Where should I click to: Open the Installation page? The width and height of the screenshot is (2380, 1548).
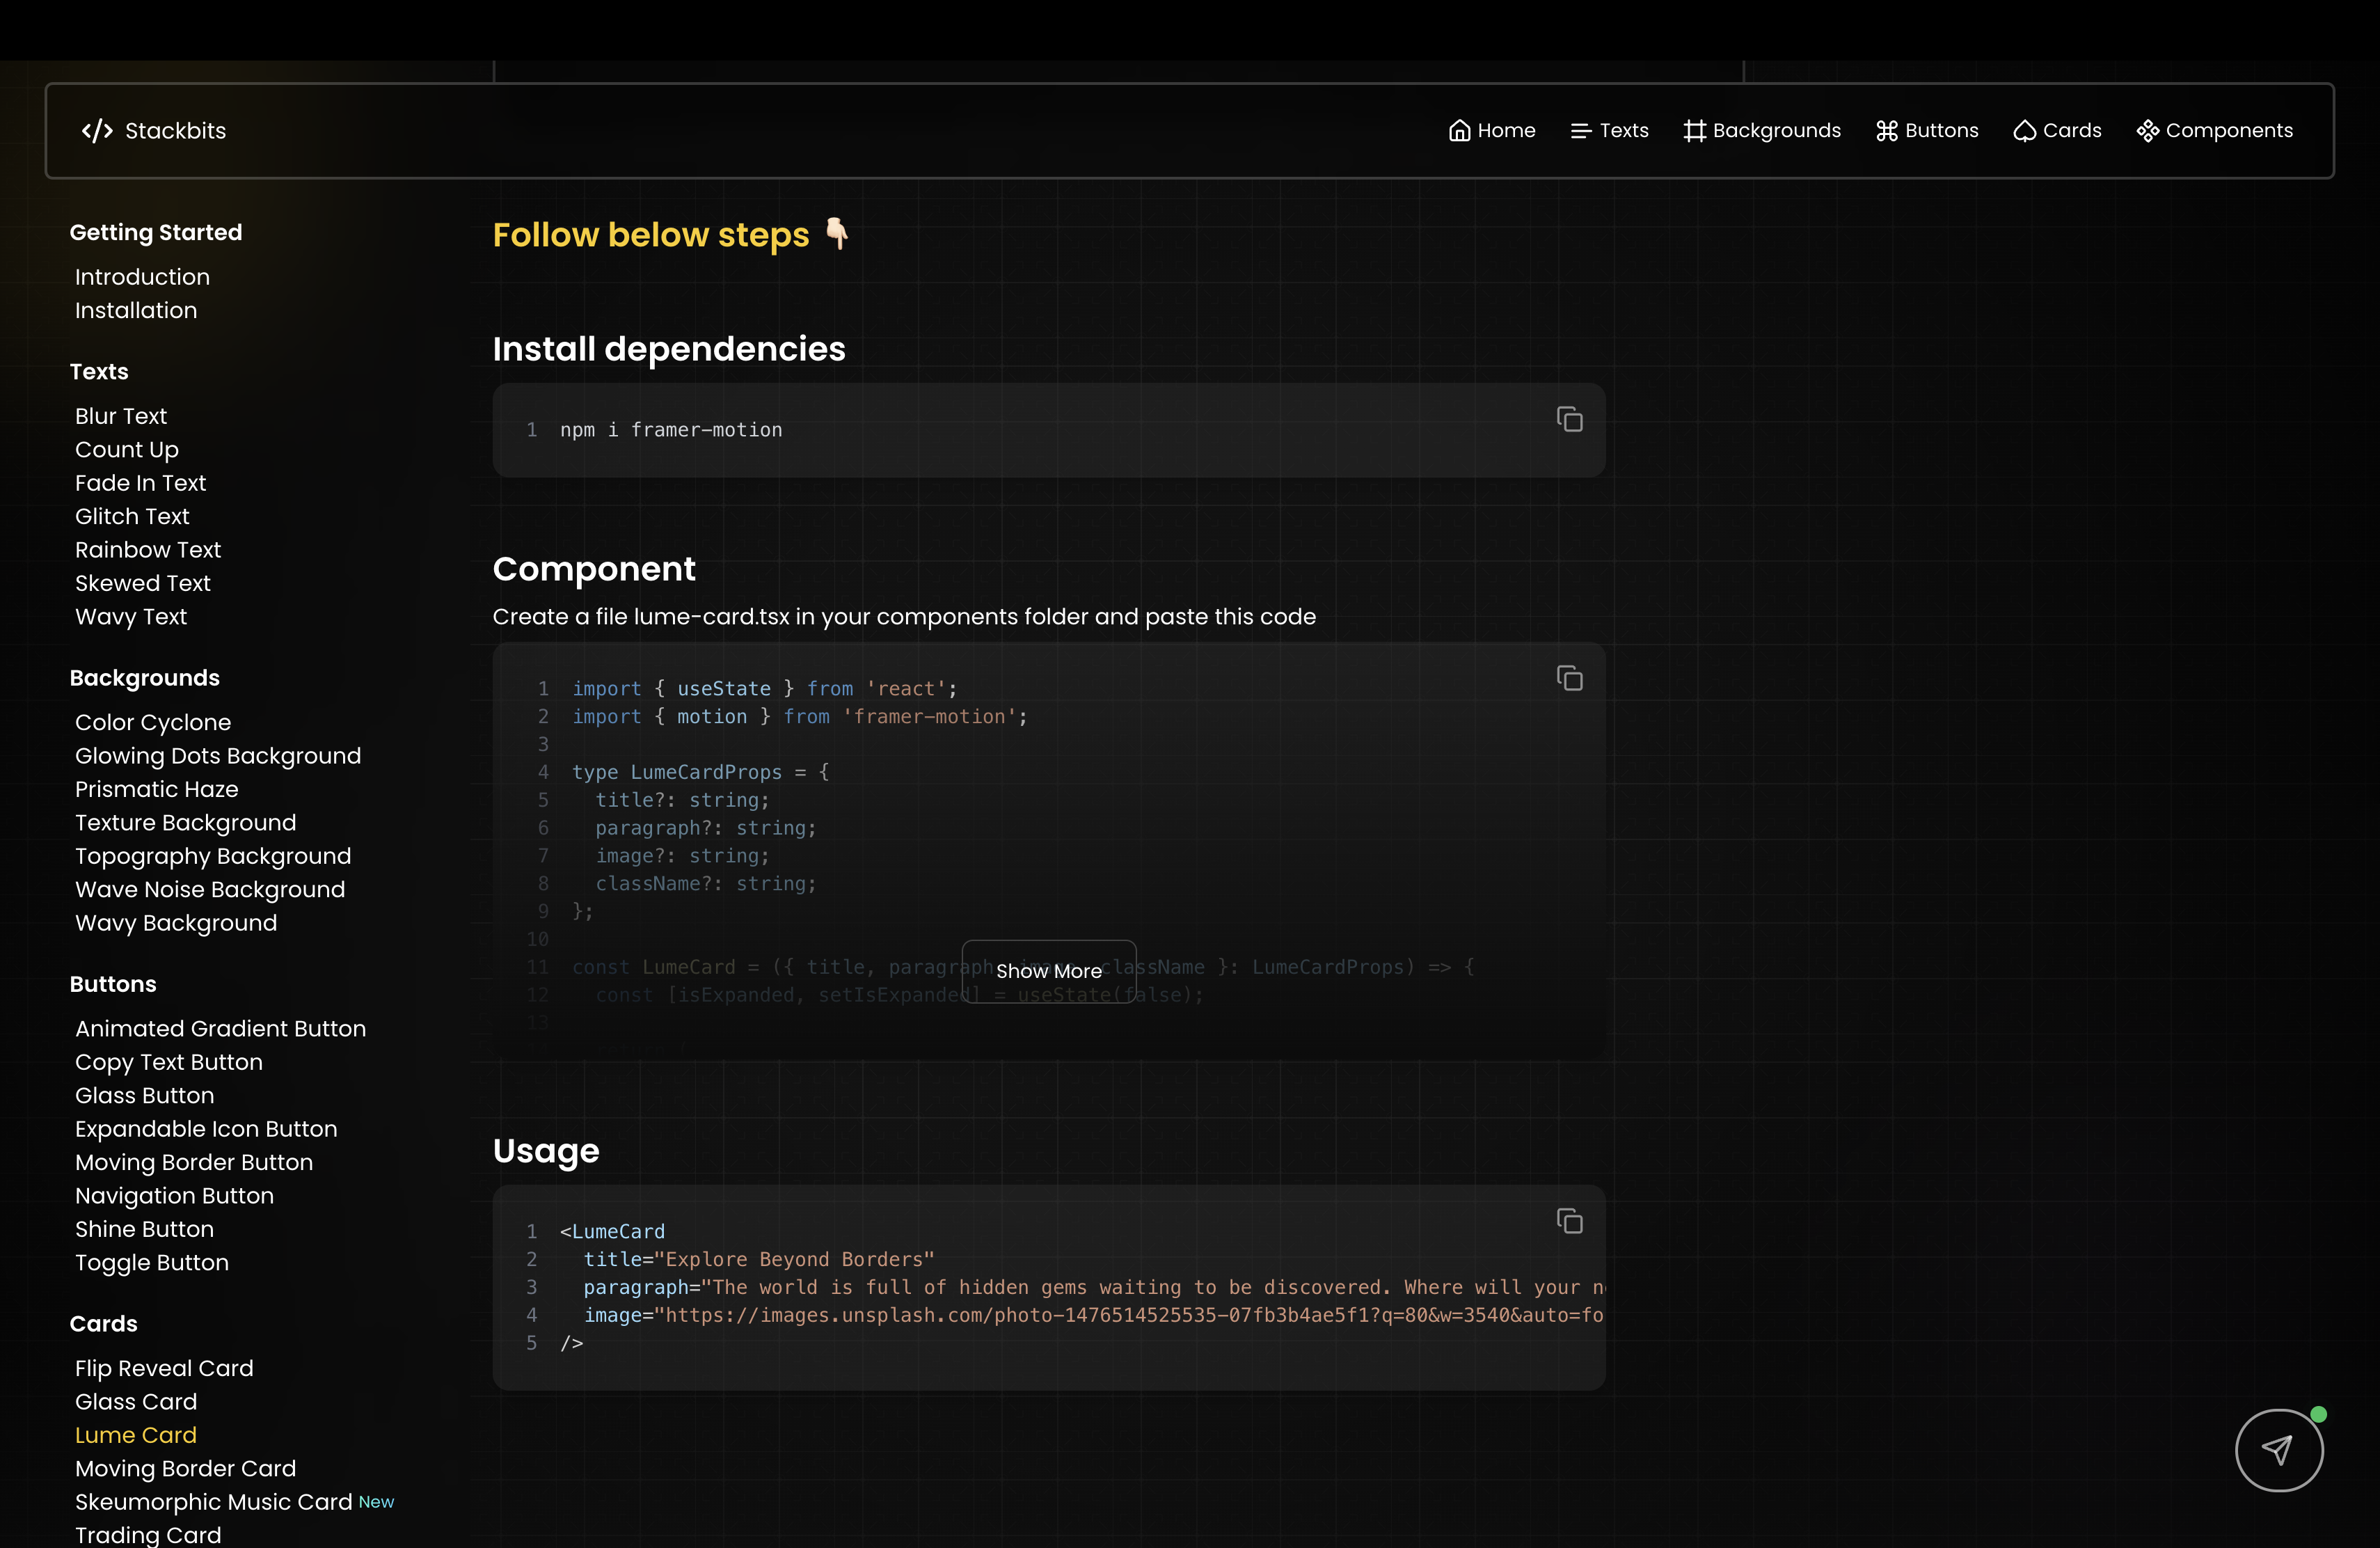click(x=136, y=310)
